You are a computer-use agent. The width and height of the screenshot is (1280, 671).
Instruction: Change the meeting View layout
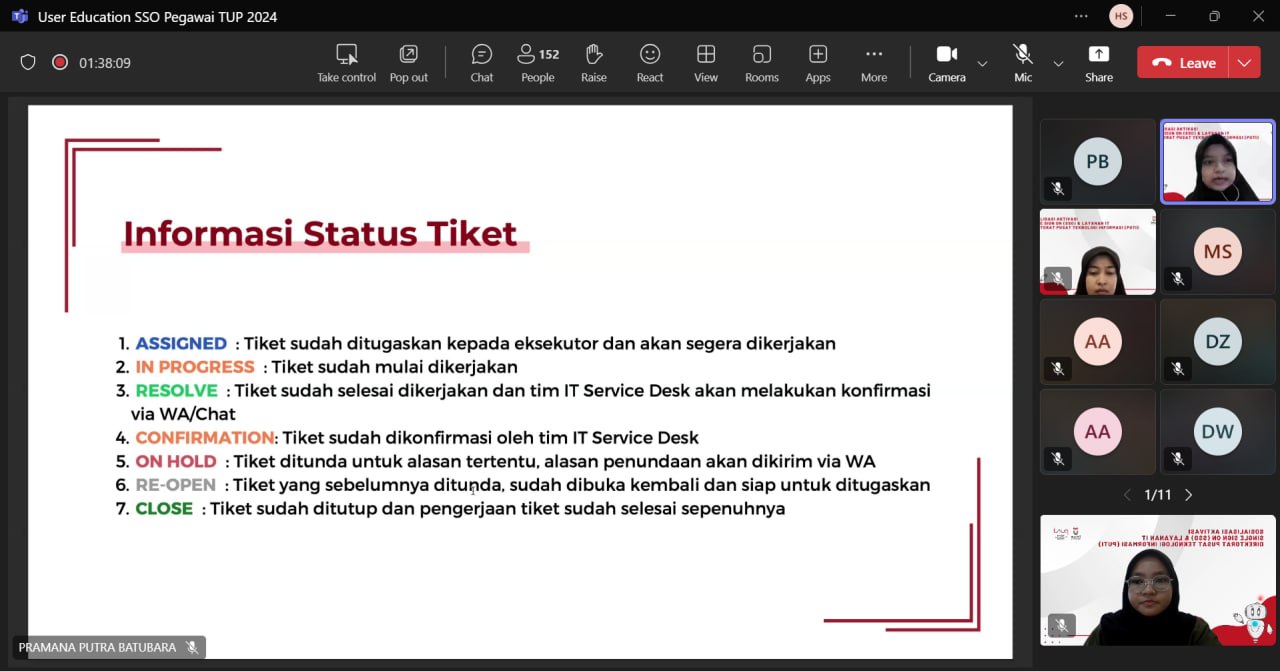[706, 62]
